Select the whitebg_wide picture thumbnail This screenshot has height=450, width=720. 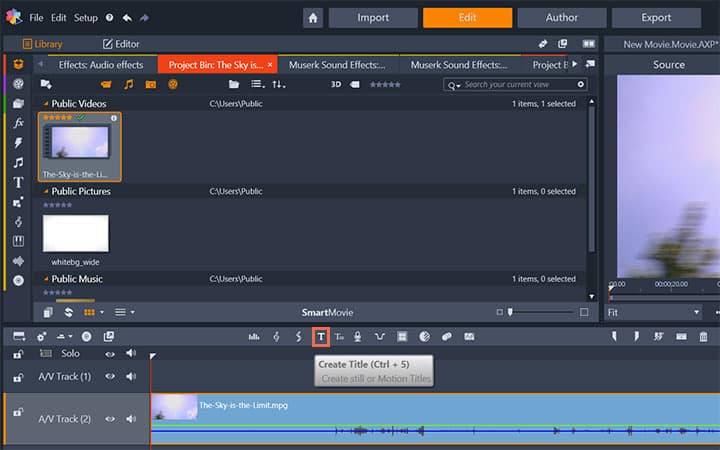(76, 233)
